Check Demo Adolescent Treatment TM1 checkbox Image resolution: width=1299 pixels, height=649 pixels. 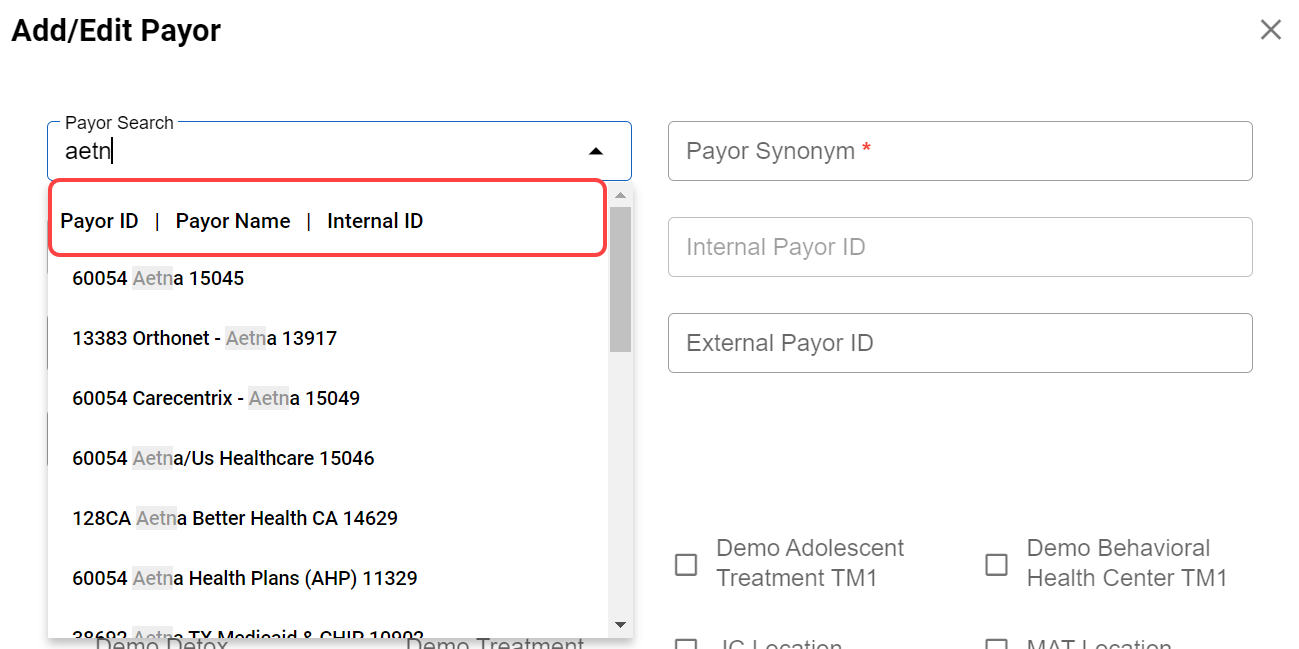pyautogui.click(x=686, y=564)
